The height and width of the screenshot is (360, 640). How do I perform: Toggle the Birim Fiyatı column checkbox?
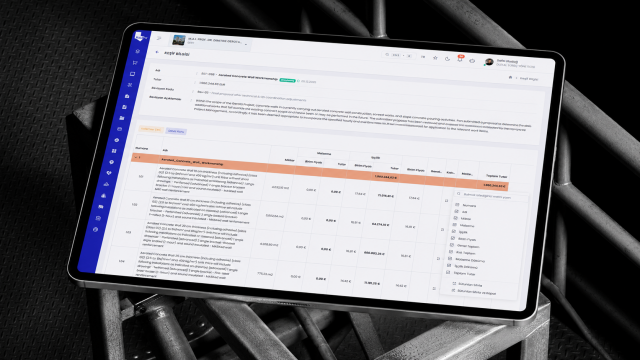click(453, 238)
